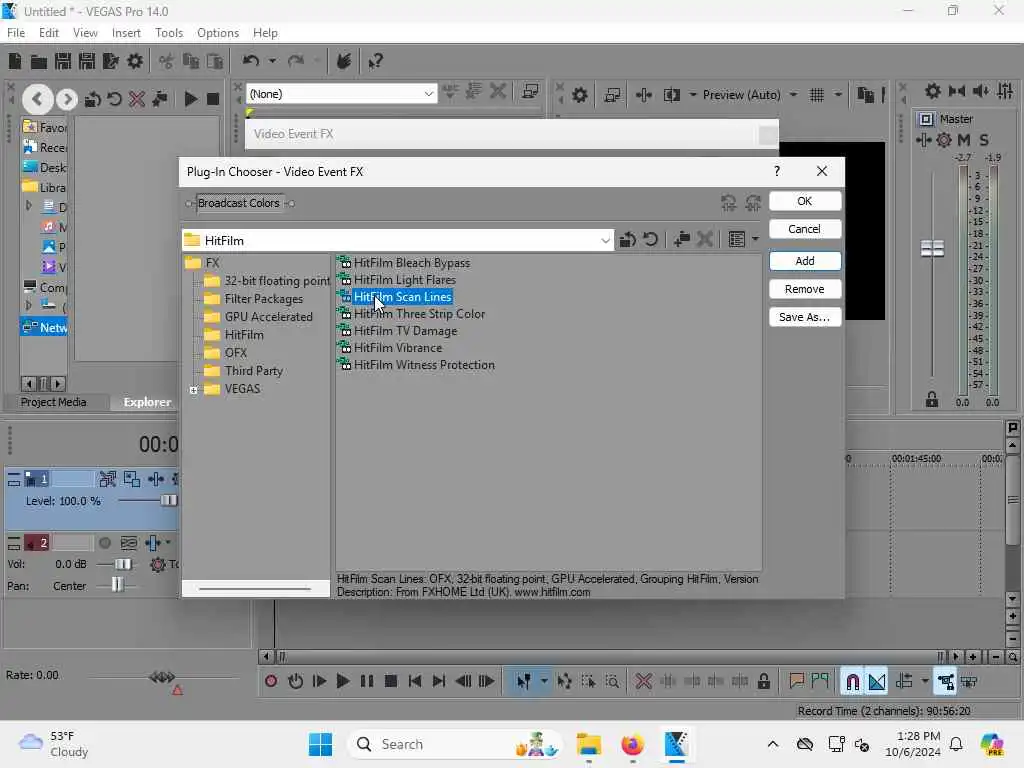Open Project Properties gear icon in toolbar
The image size is (1024, 768).
(135, 61)
